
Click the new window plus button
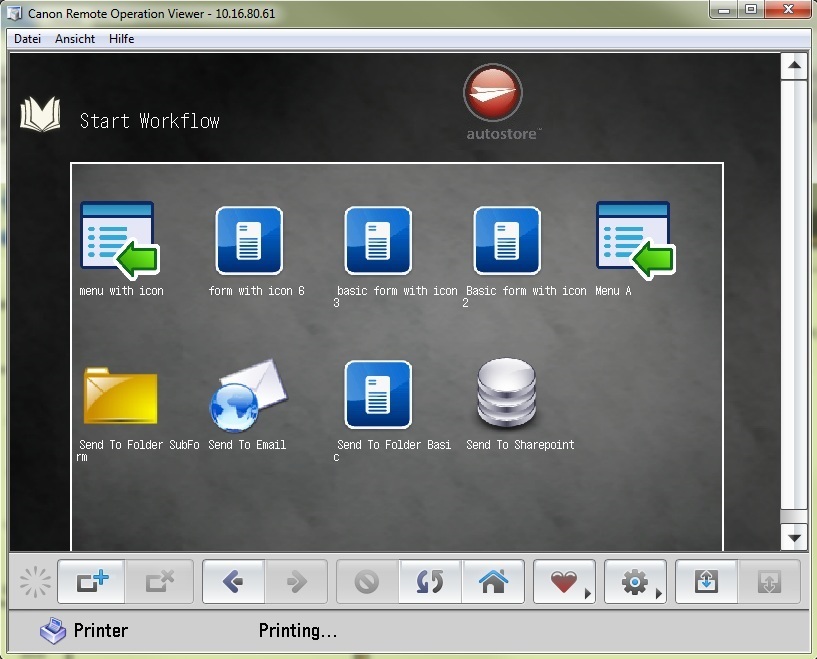(93, 581)
